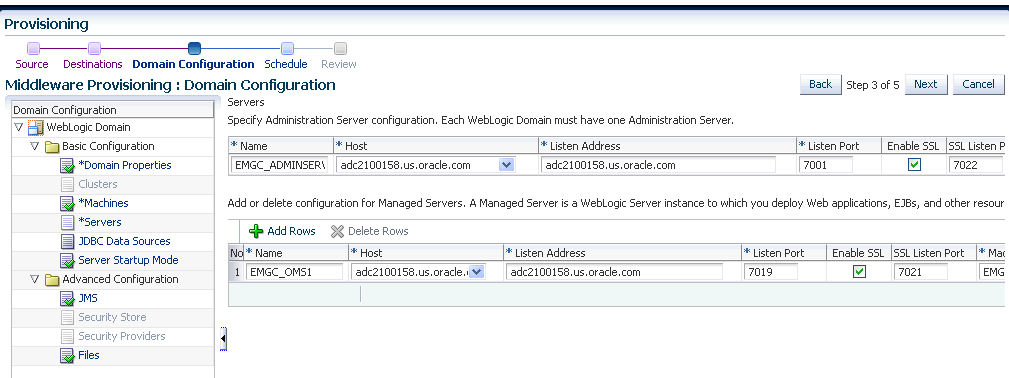1009x378 pixels.
Task: Open JDBC Data Sources in tree
Action: pyautogui.click(x=124, y=241)
